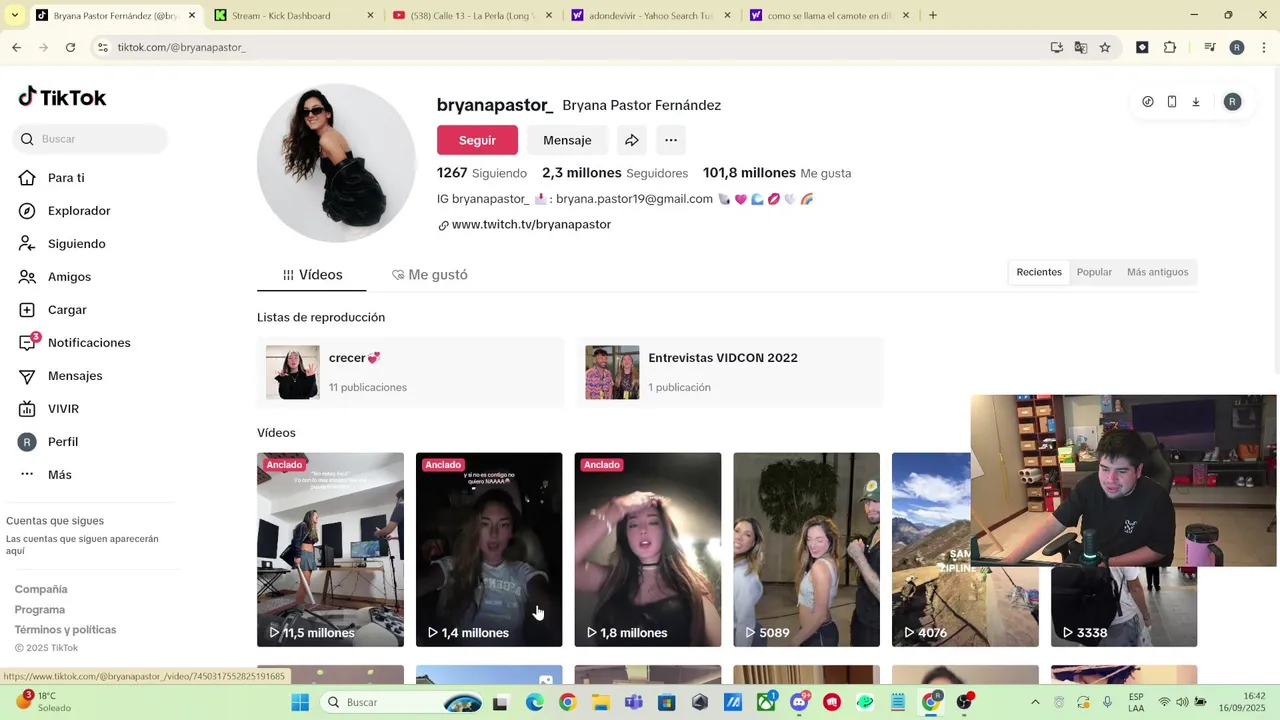Switch to the Me gustó tab
Viewport: 1280px width, 720px height.
click(x=430, y=275)
